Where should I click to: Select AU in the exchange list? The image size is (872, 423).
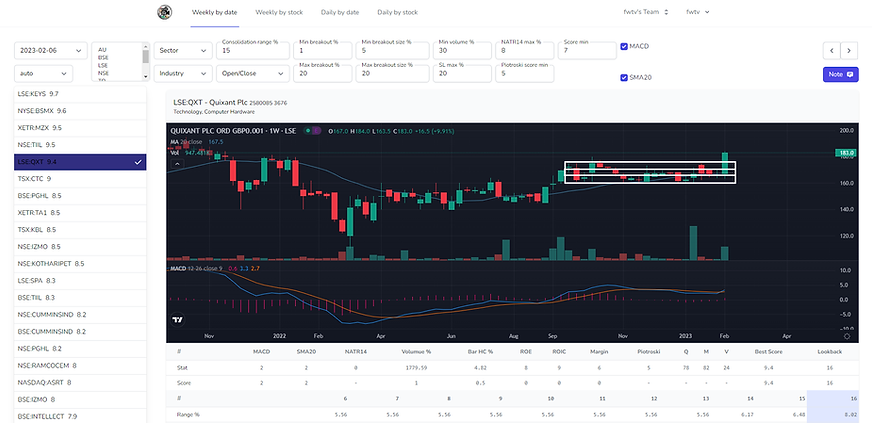(x=102, y=49)
